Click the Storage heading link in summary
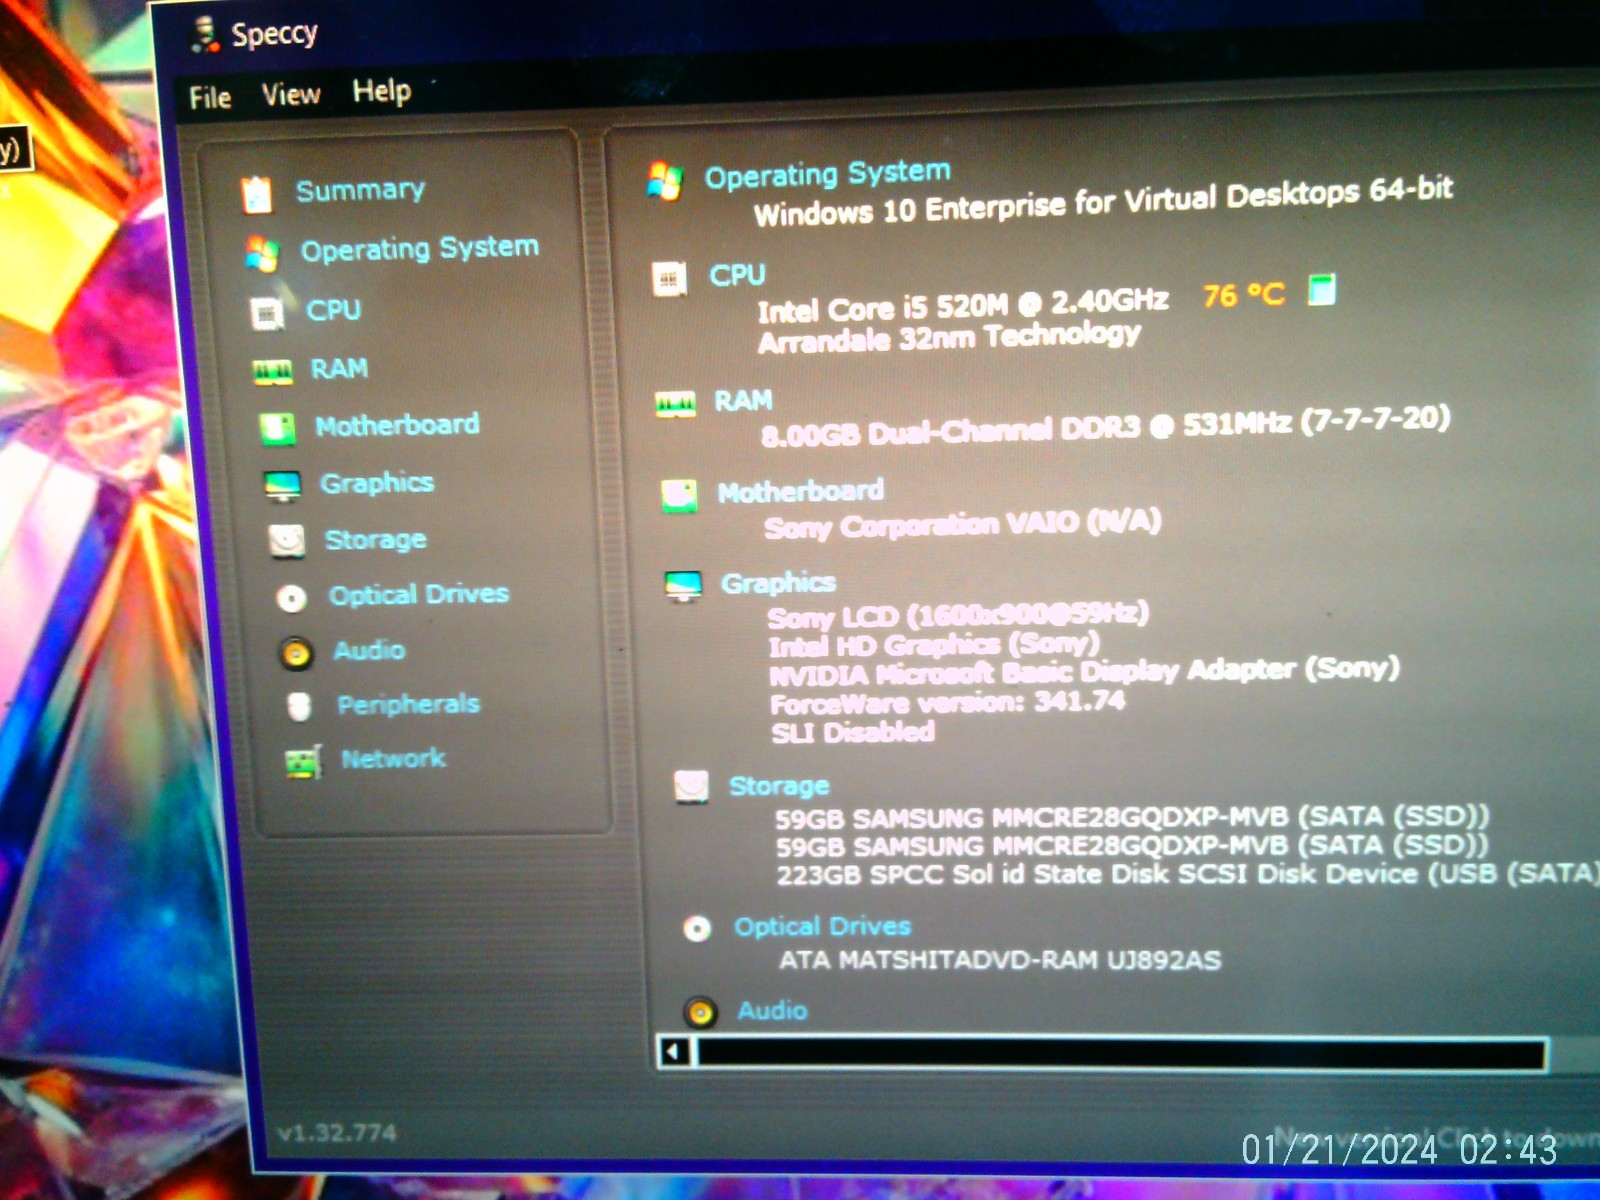1600x1200 pixels. (x=779, y=786)
